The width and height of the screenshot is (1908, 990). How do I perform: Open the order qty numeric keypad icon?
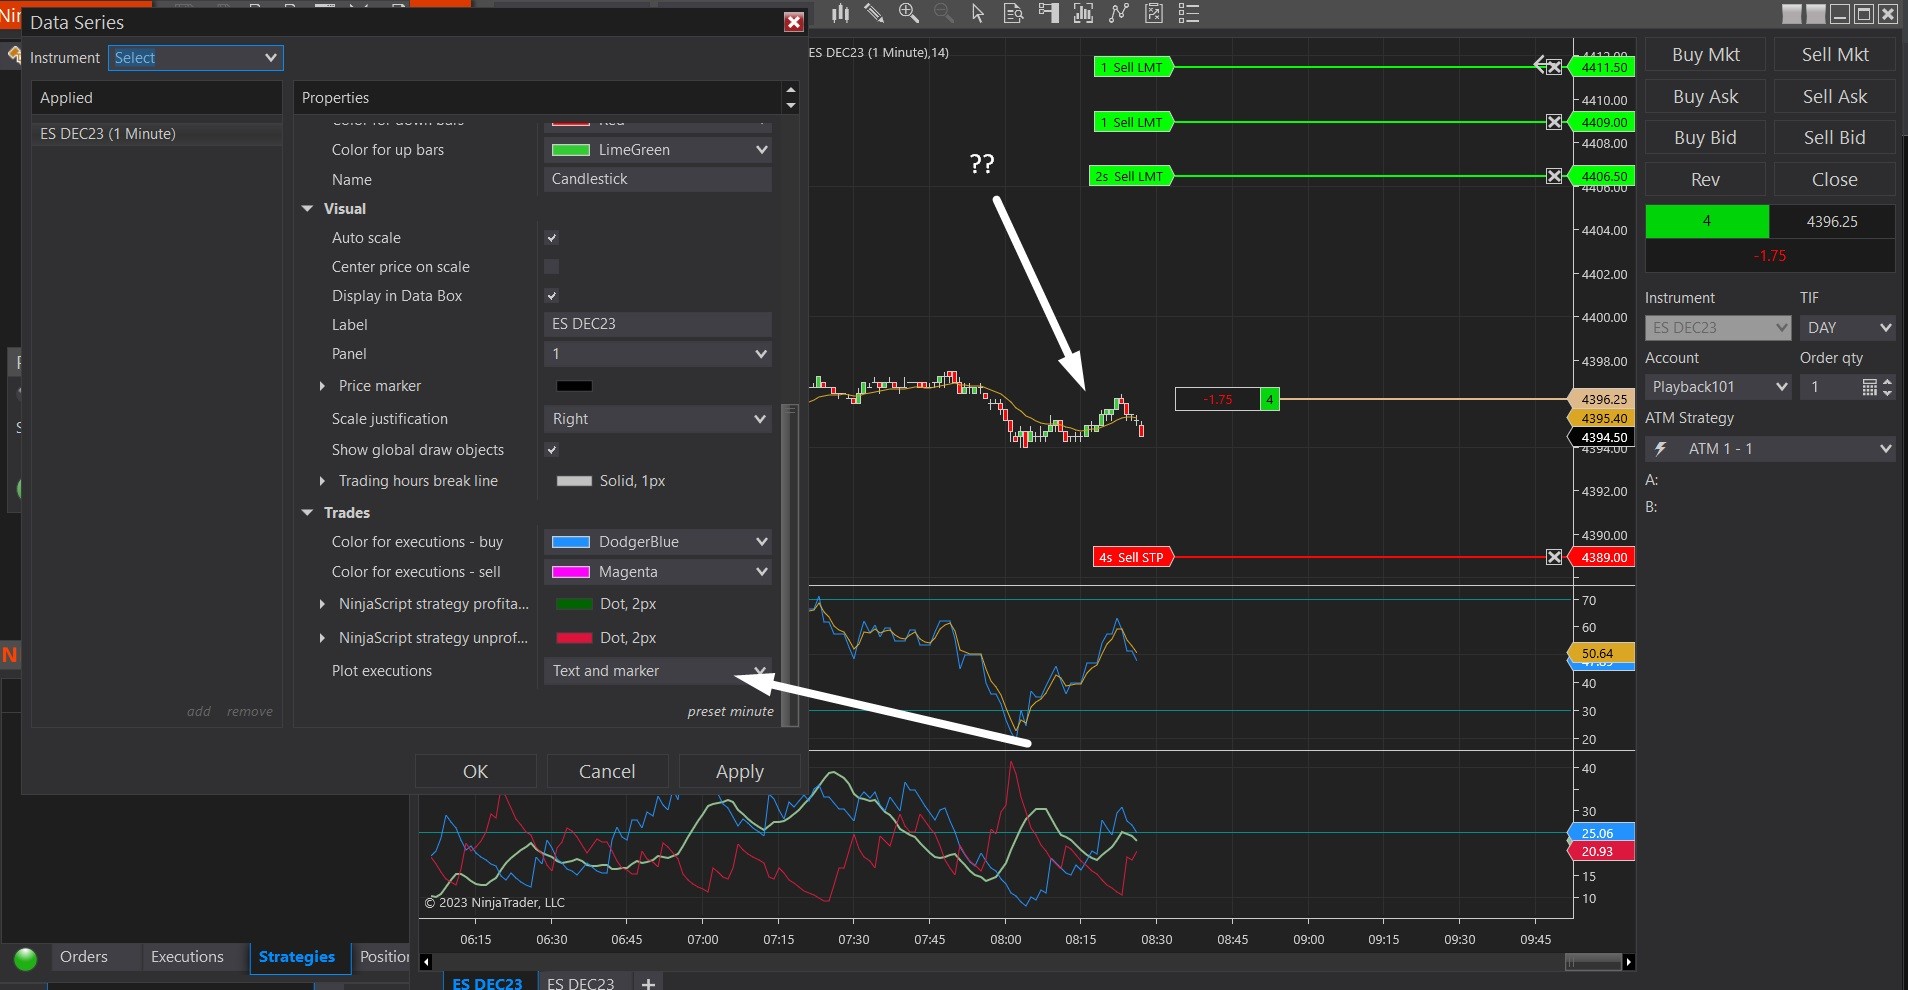[x=1869, y=387]
